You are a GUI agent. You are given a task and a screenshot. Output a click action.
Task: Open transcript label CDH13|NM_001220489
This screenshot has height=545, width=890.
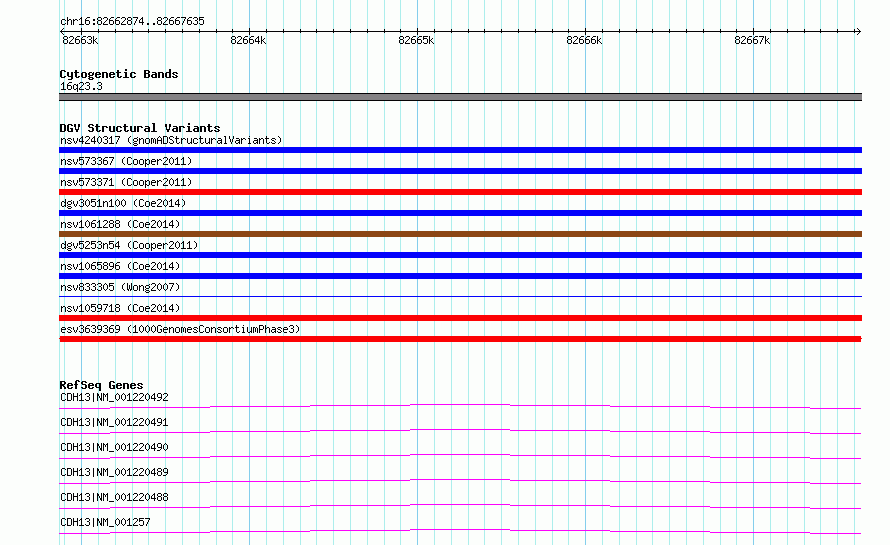click(114, 472)
